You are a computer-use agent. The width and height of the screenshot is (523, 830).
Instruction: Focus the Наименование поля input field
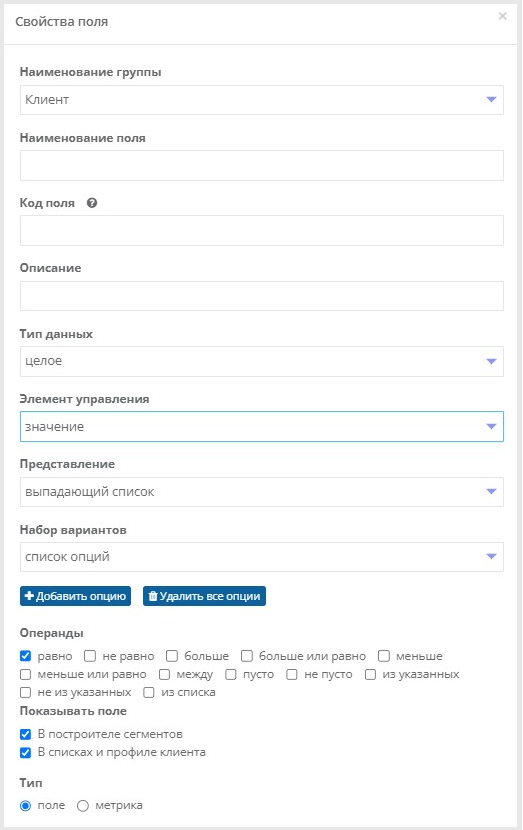point(262,166)
